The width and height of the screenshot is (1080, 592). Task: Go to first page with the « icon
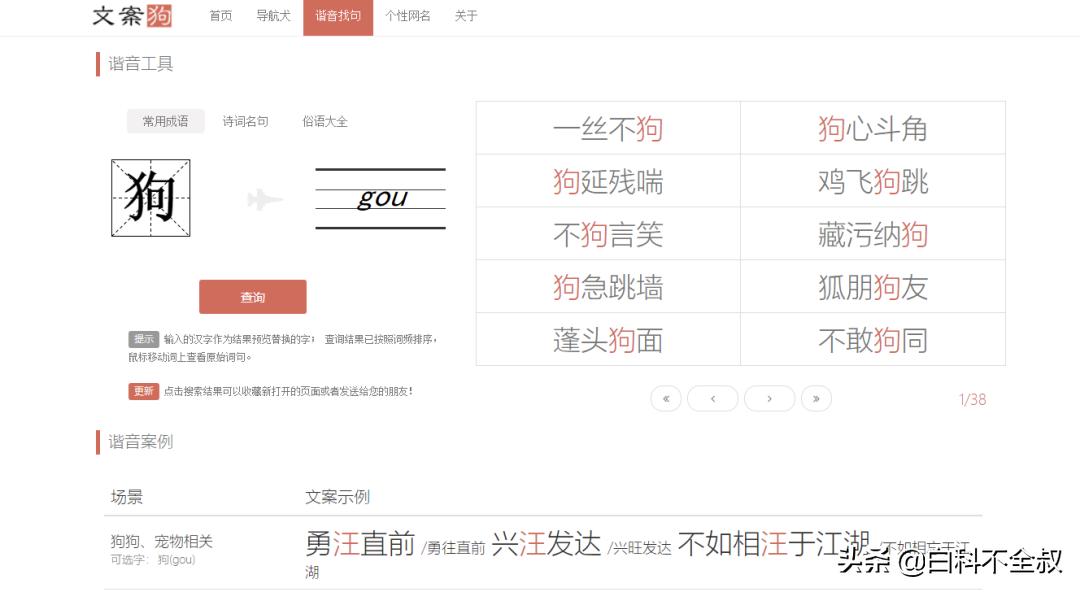coord(666,398)
